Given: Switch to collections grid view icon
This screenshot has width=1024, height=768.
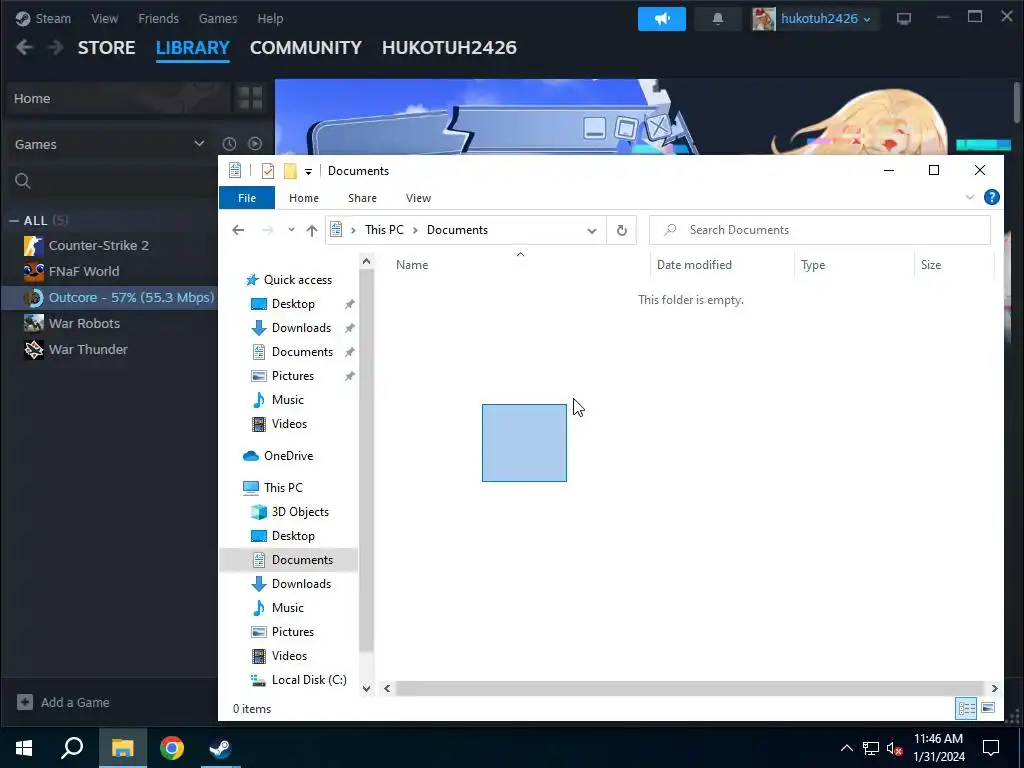Looking at the screenshot, I should pos(250,99).
